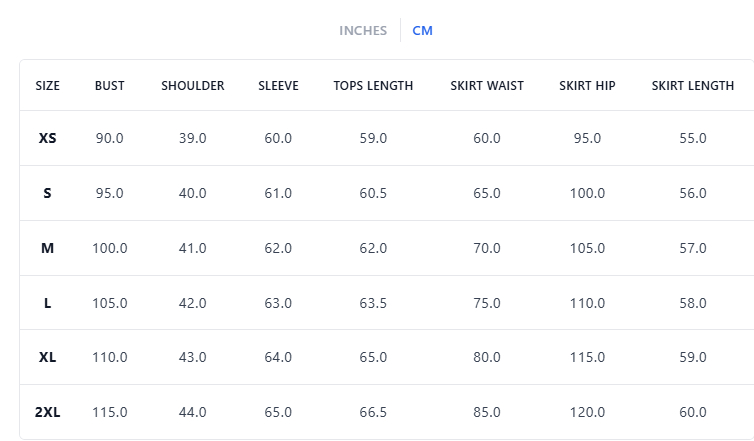Select the S size row label
The width and height of the screenshot is (754, 441).
tap(48, 193)
